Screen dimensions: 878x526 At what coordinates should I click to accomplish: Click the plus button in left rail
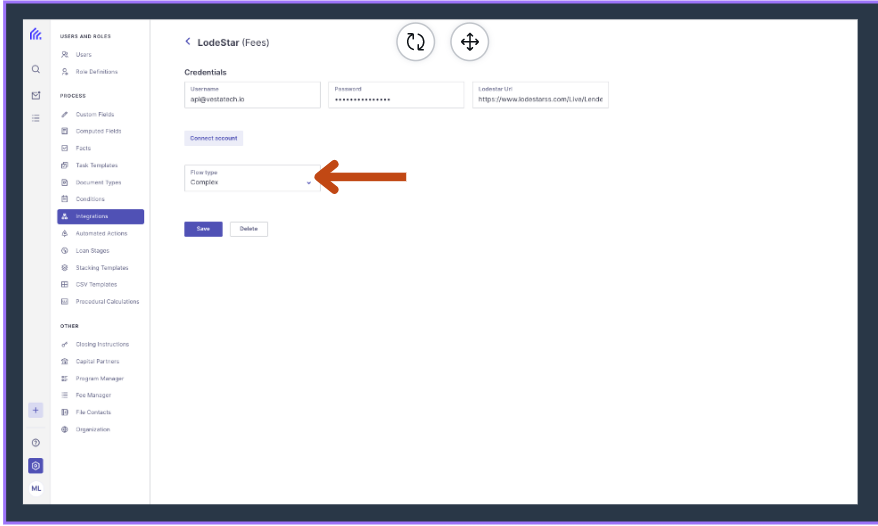point(35,410)
